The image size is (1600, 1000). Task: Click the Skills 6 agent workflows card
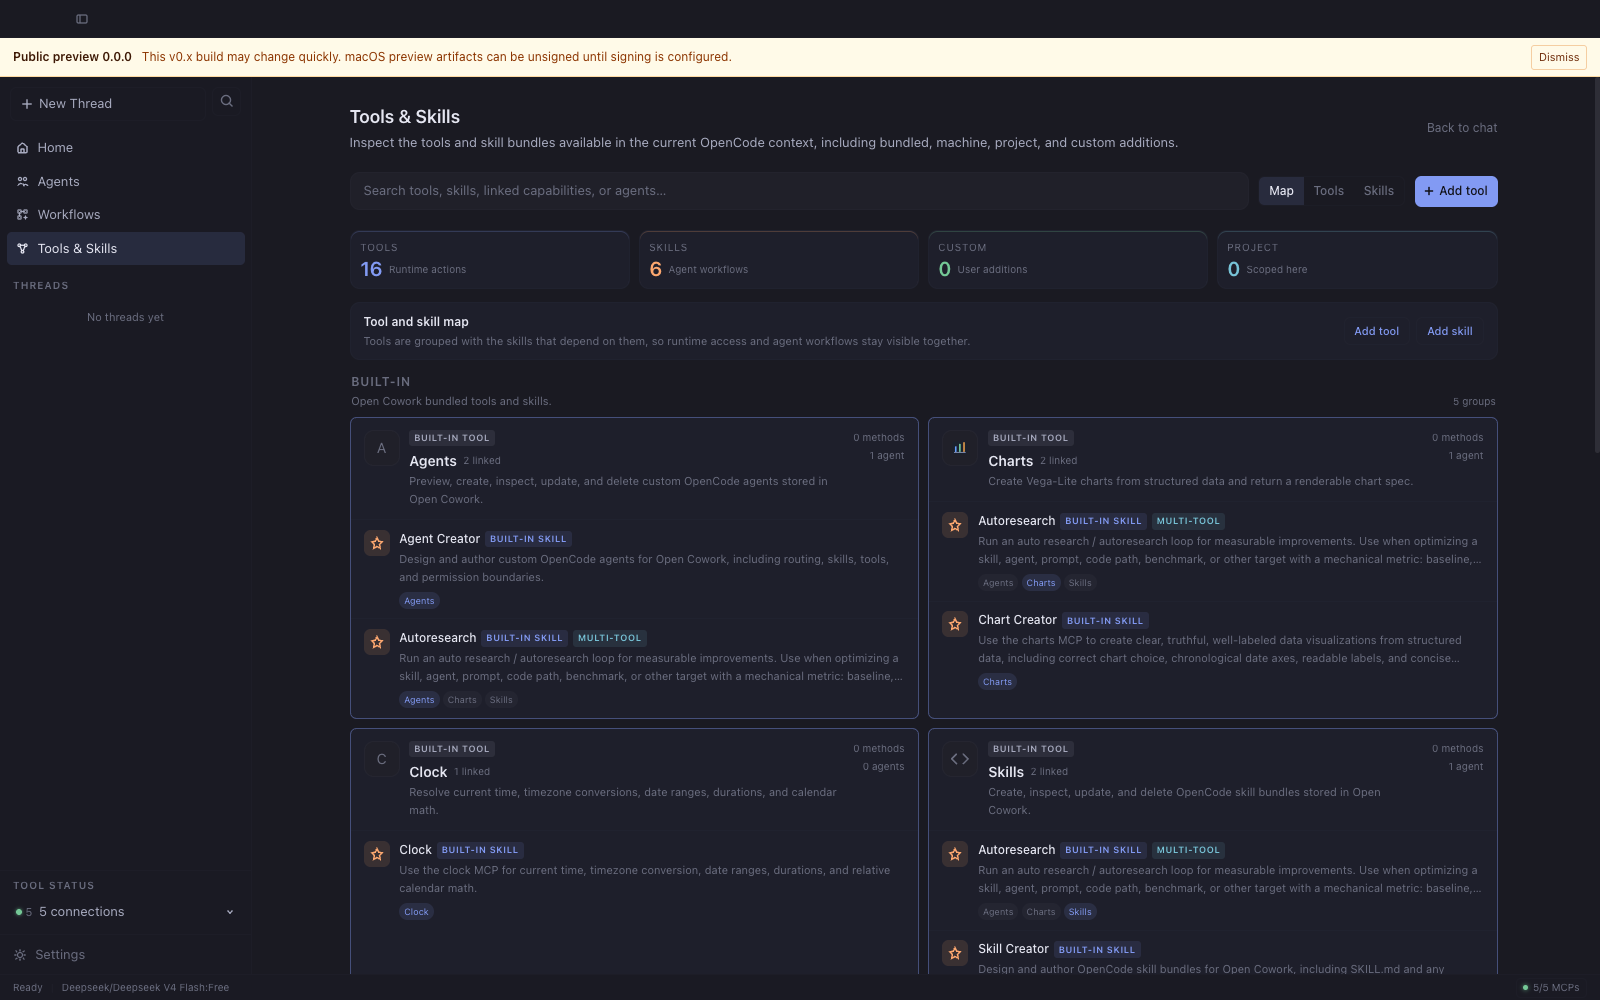click(778, 260)
